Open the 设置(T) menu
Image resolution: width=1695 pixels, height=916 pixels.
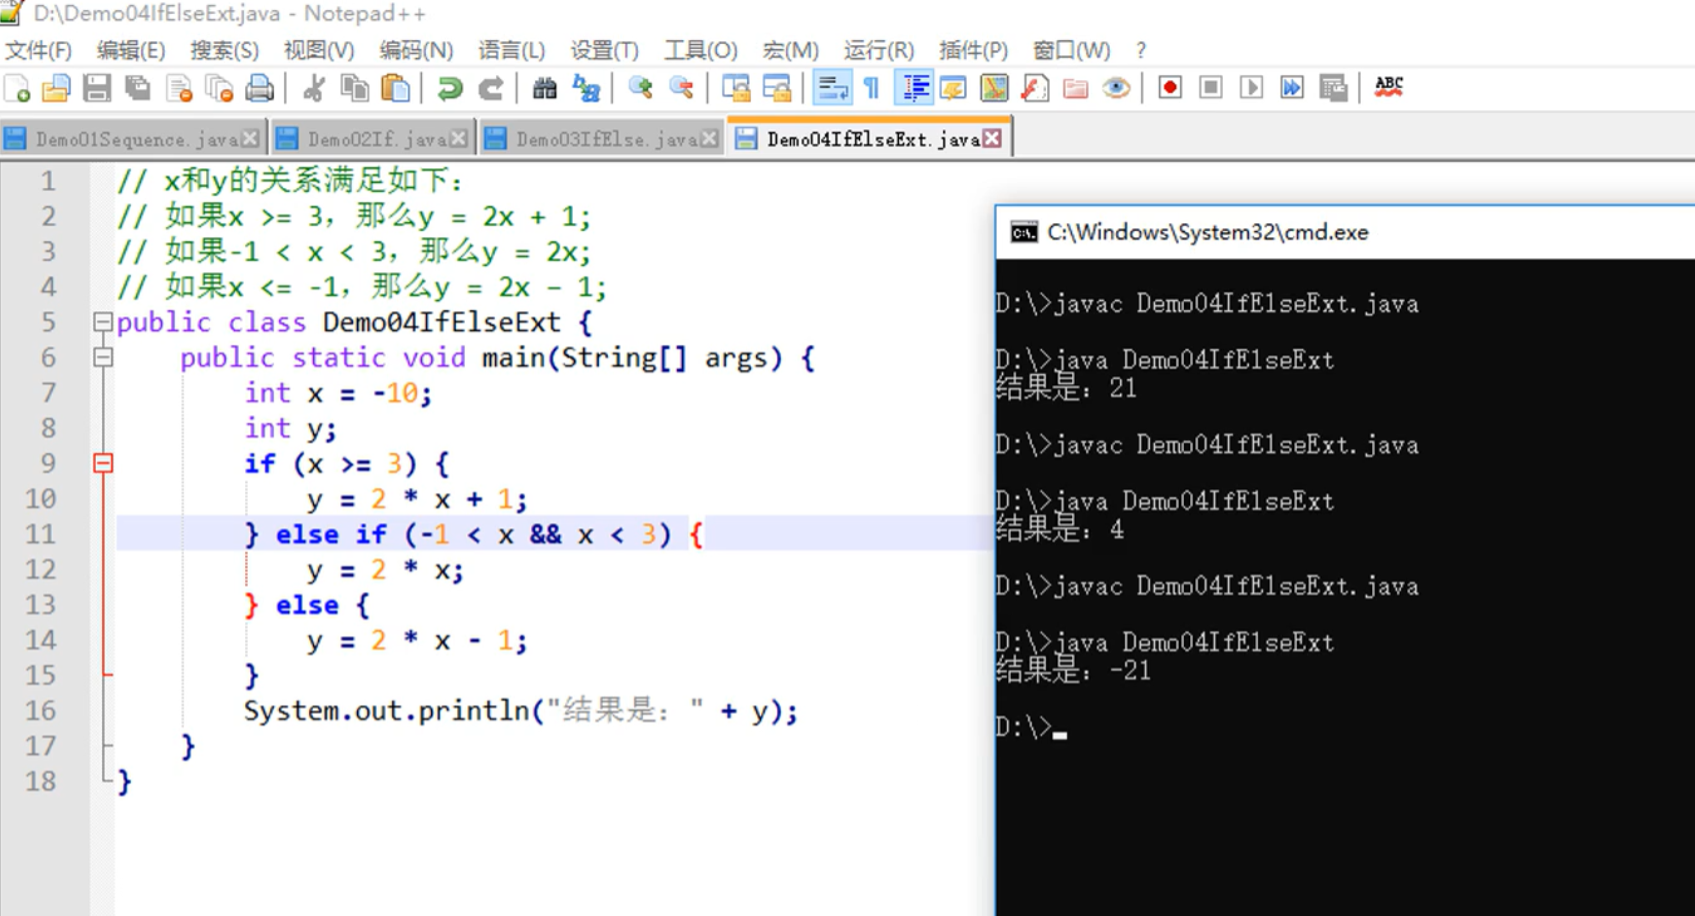604,50
